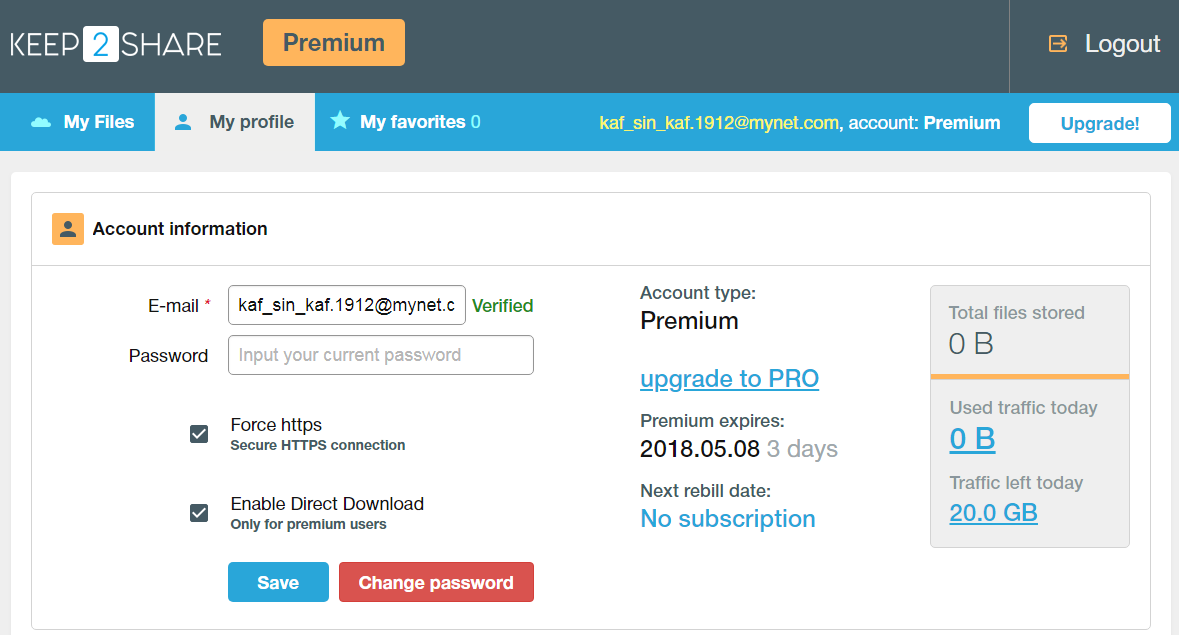Click the white Upgrade! button
The image size is (1179, 635).
tap(1099, 123)
